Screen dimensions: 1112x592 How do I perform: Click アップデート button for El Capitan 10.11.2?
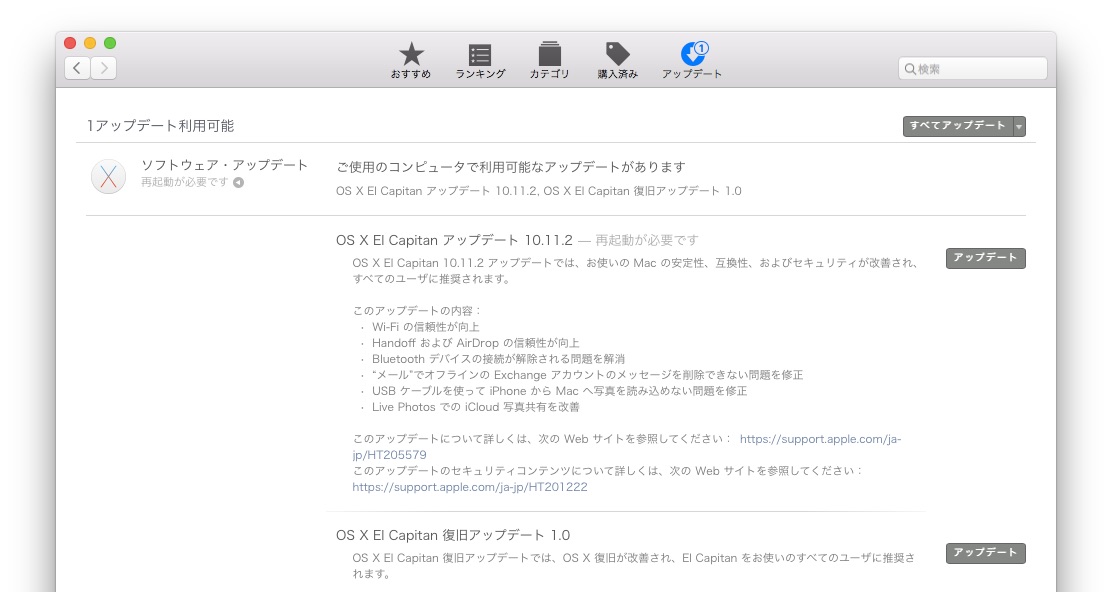pyautogui.click(x=985, y=258)
